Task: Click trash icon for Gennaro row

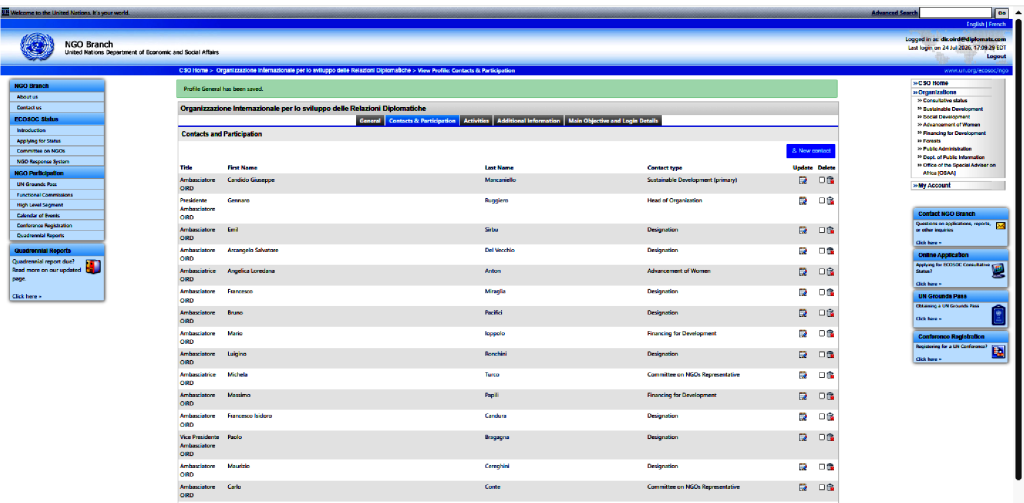Action: click(830, 201)
